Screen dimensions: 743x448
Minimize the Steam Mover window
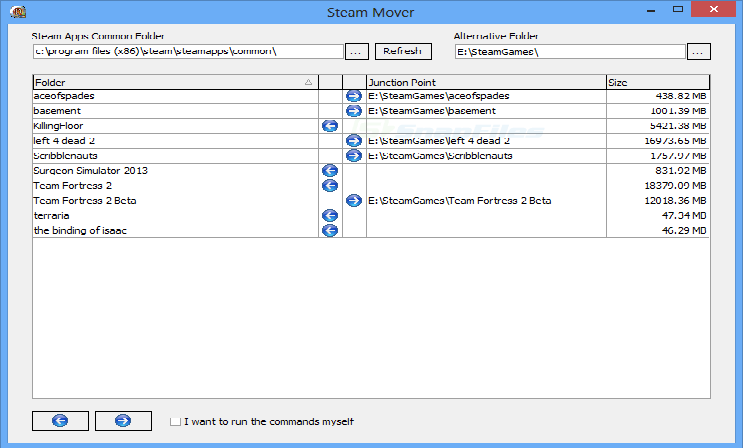point(651,10)
